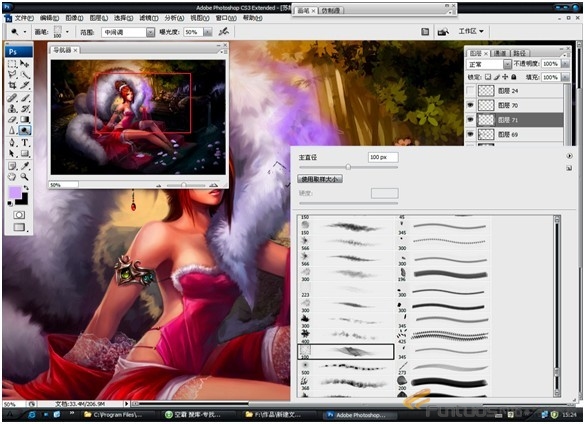Screen dimensions: 585x424
Task: Select the Move tool
Action: click(25, 63)
